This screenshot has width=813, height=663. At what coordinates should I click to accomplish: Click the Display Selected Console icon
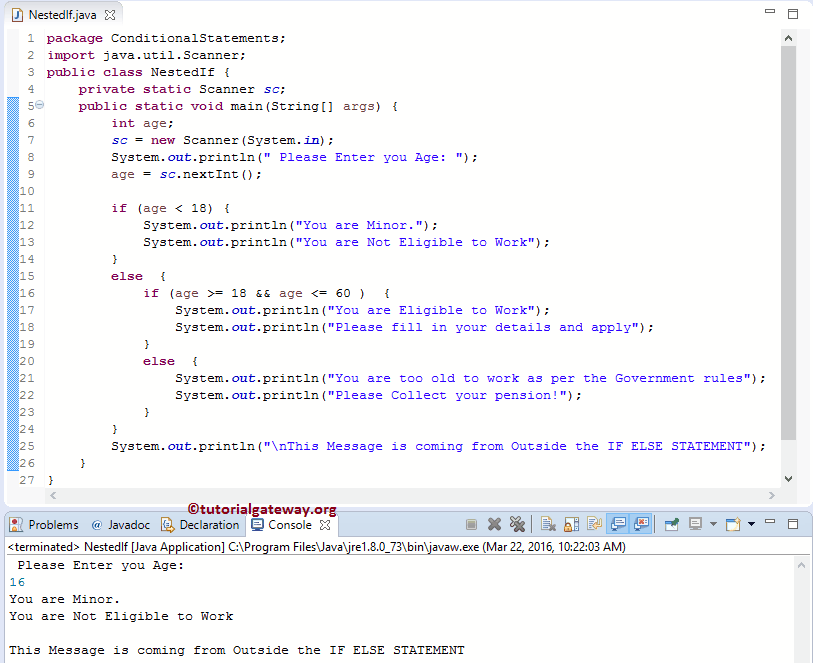coord(697,523)
